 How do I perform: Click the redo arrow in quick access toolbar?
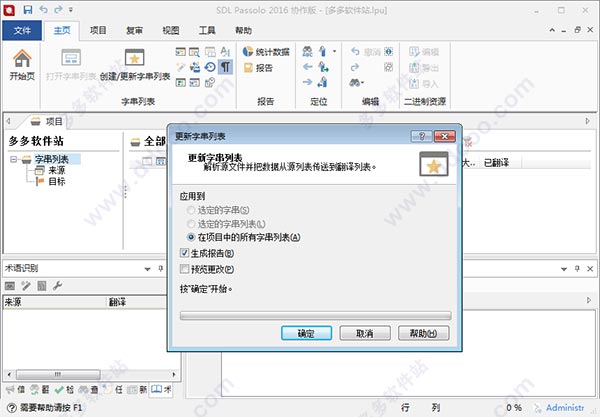pyautogui.click(x=58, y=10)
